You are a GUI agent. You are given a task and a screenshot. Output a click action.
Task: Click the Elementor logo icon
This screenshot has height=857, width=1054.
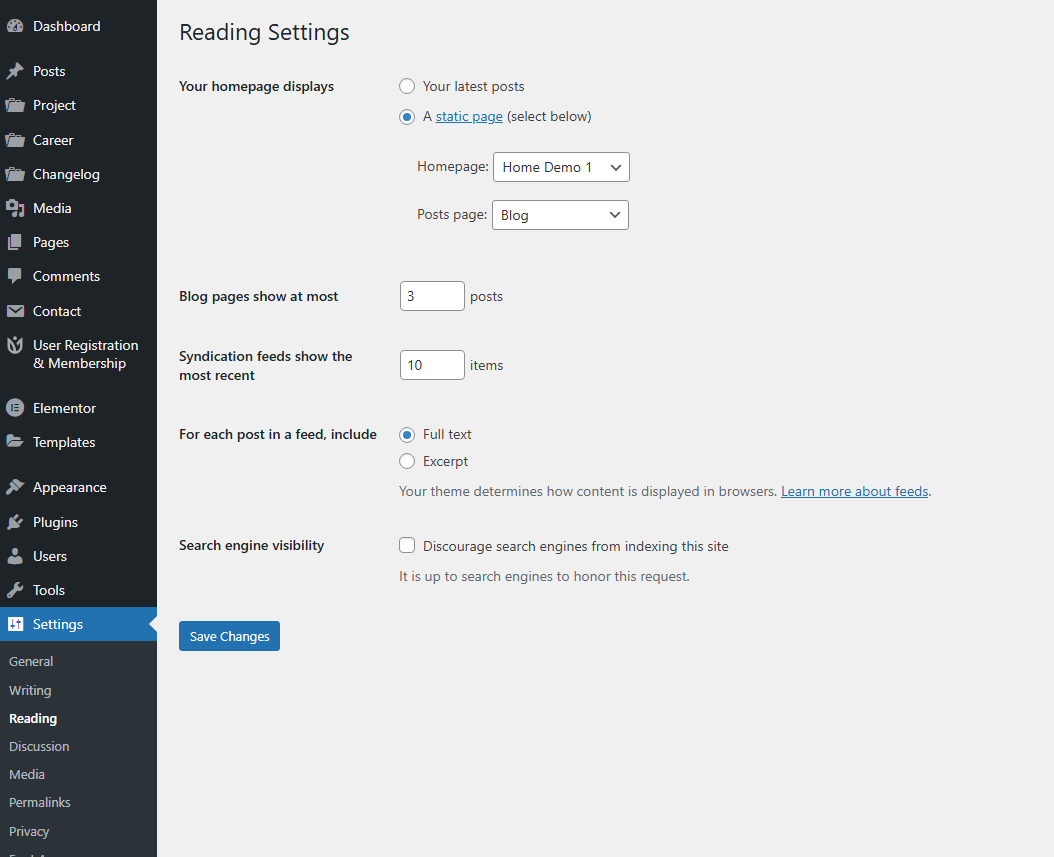pos(15,408)
